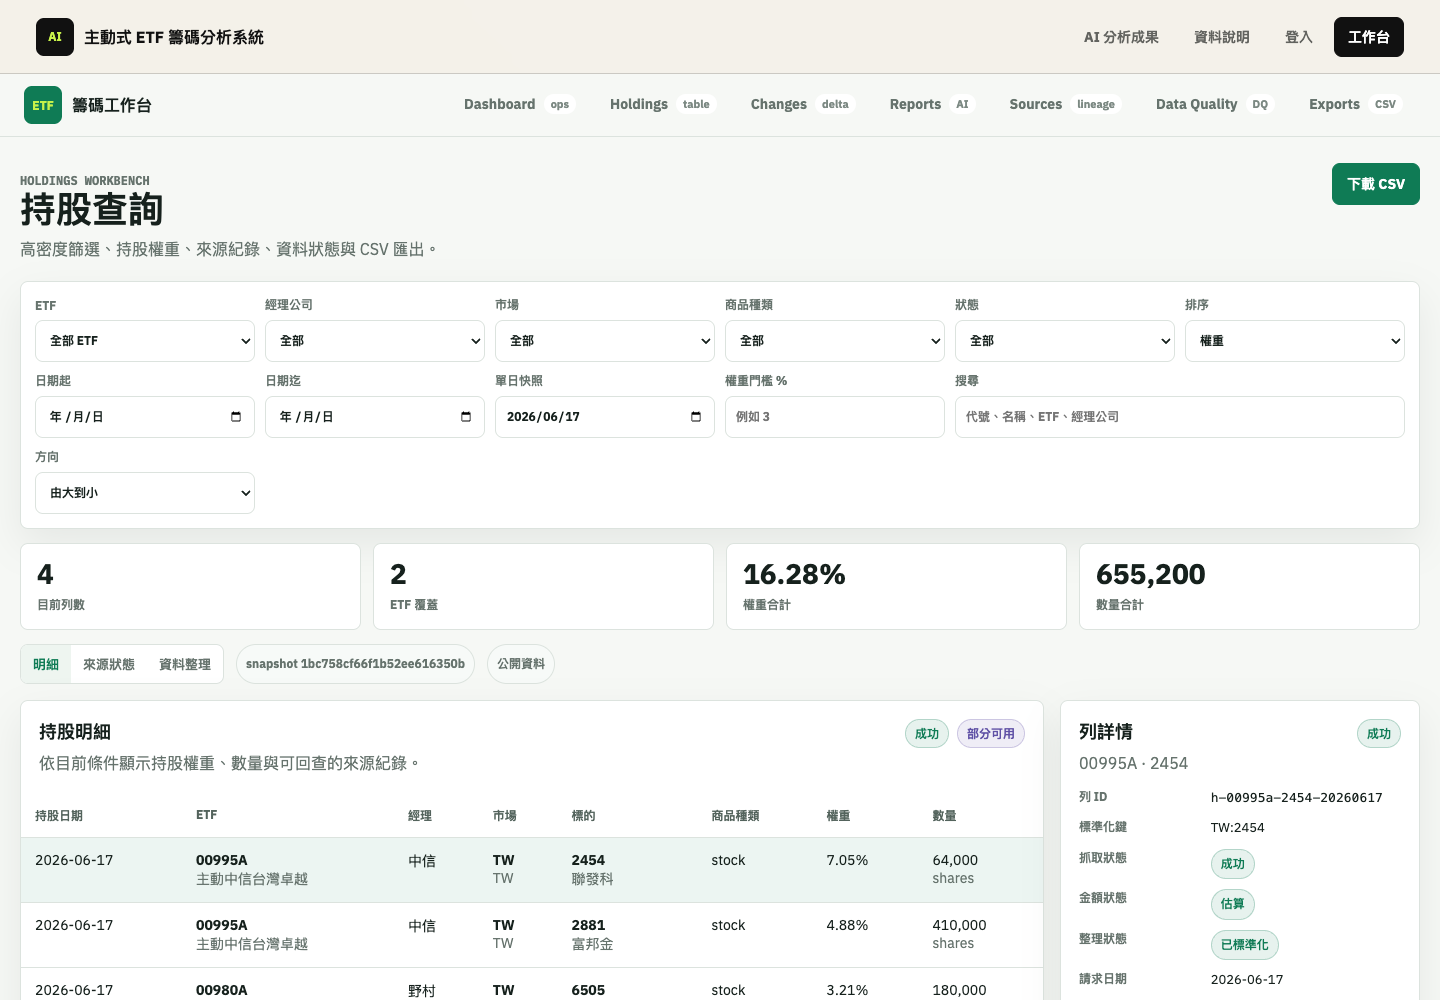This screenshot has width=1440, height=1000.
Task: Open the Exports CSV tab
Action: tap(1355, 104)
